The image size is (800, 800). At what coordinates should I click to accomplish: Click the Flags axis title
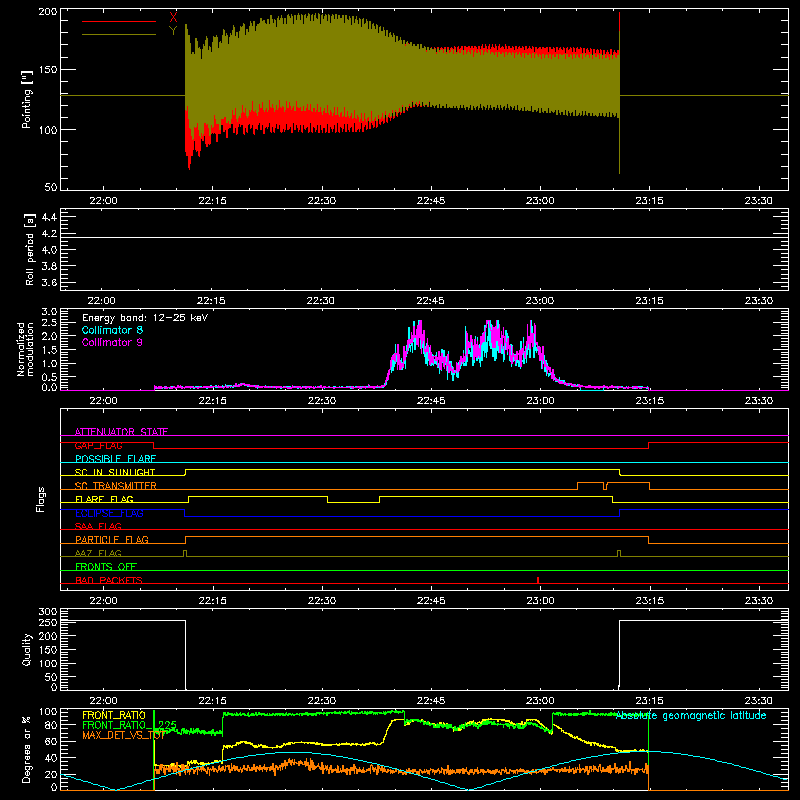point(40,499)
